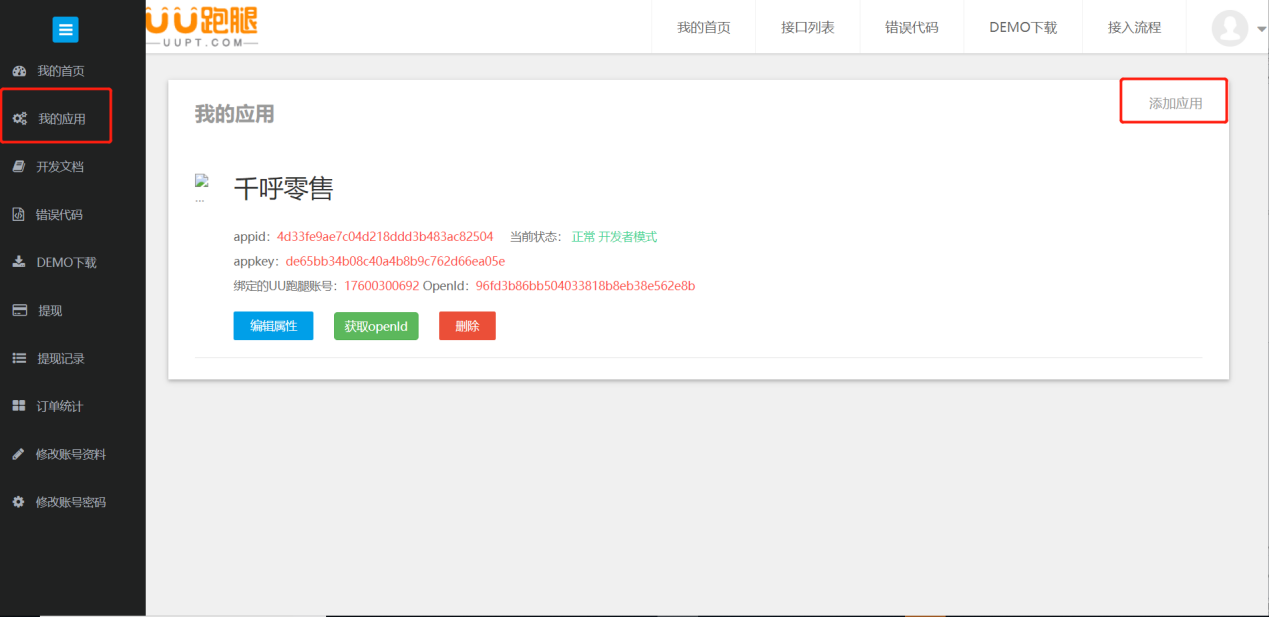The image size is (1269, 617).
Task: Click the list icon beside 提现记录
Action: click(19, 358)
